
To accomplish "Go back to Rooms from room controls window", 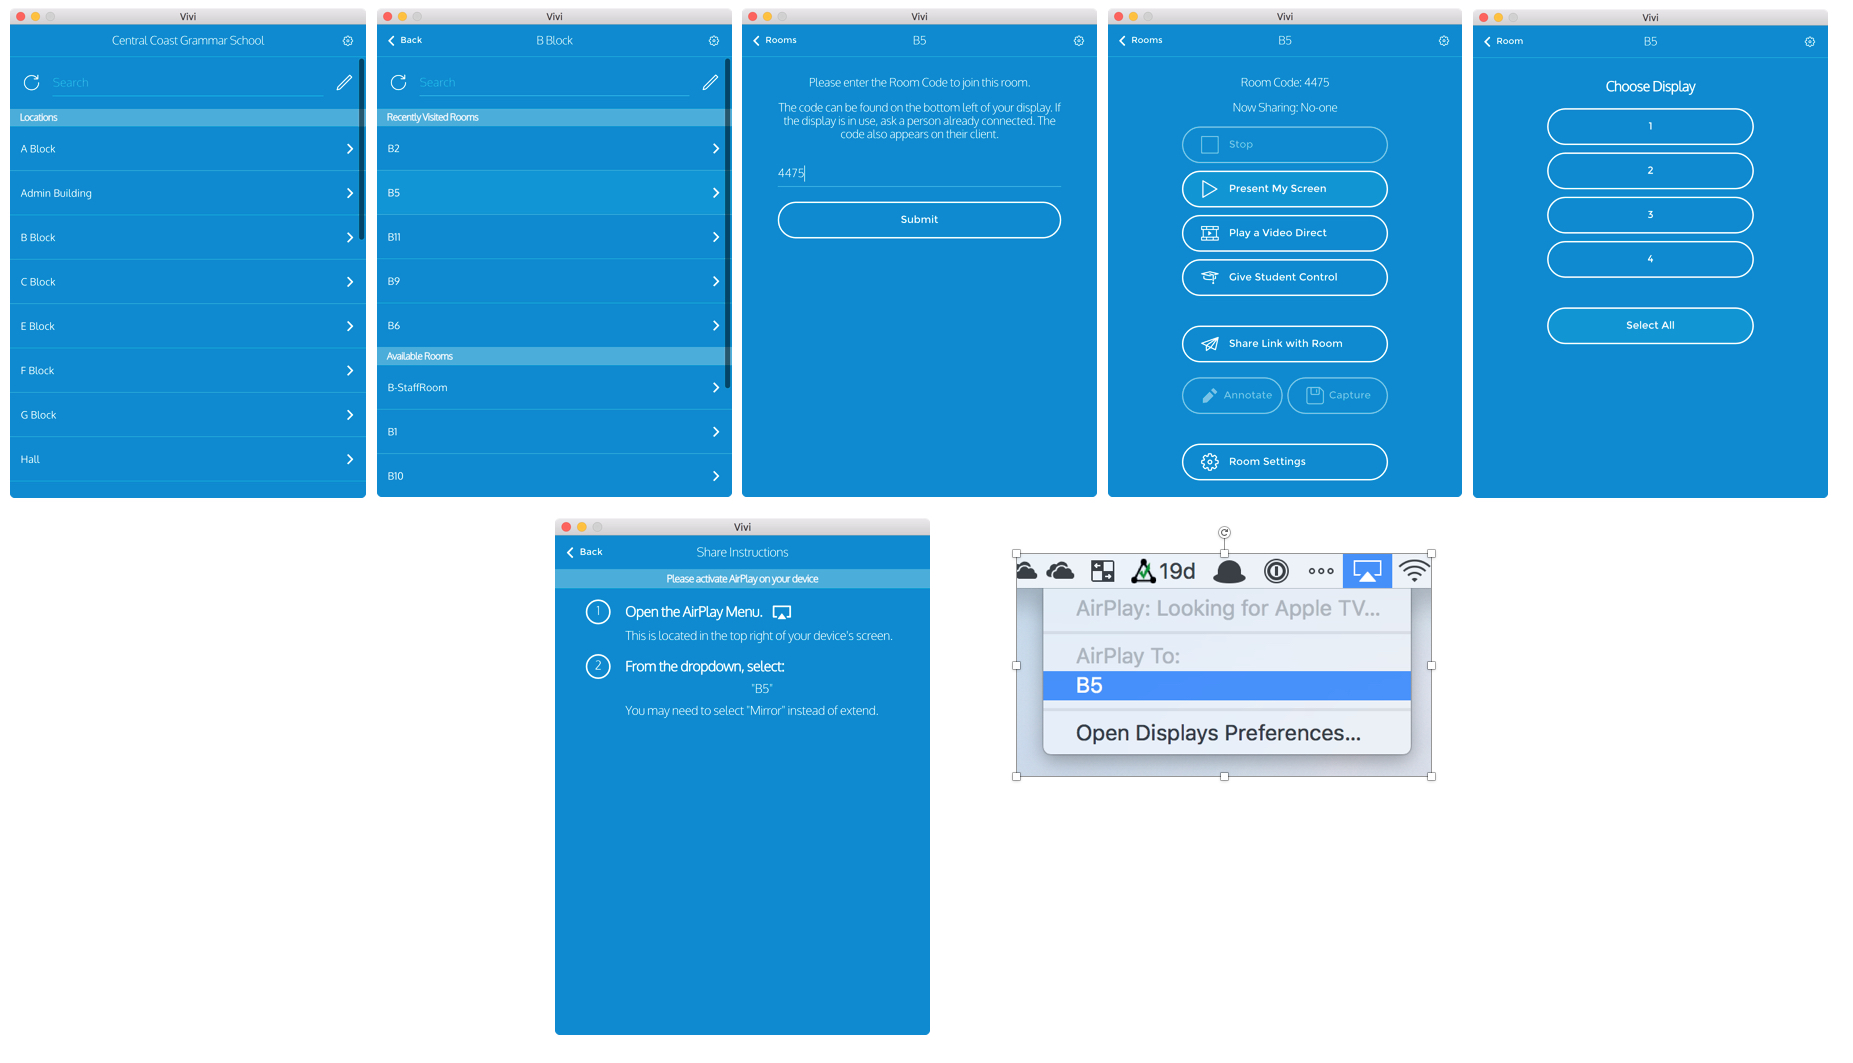I will [x=1141, y=40].
